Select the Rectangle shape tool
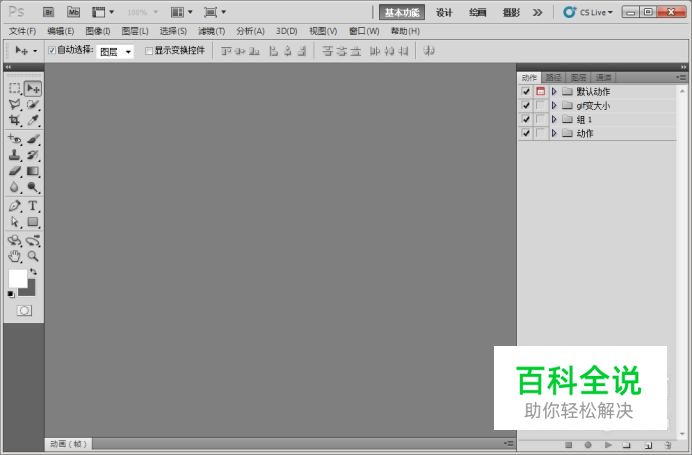This screenshot has width=692, height=455. tap(33, 222)
